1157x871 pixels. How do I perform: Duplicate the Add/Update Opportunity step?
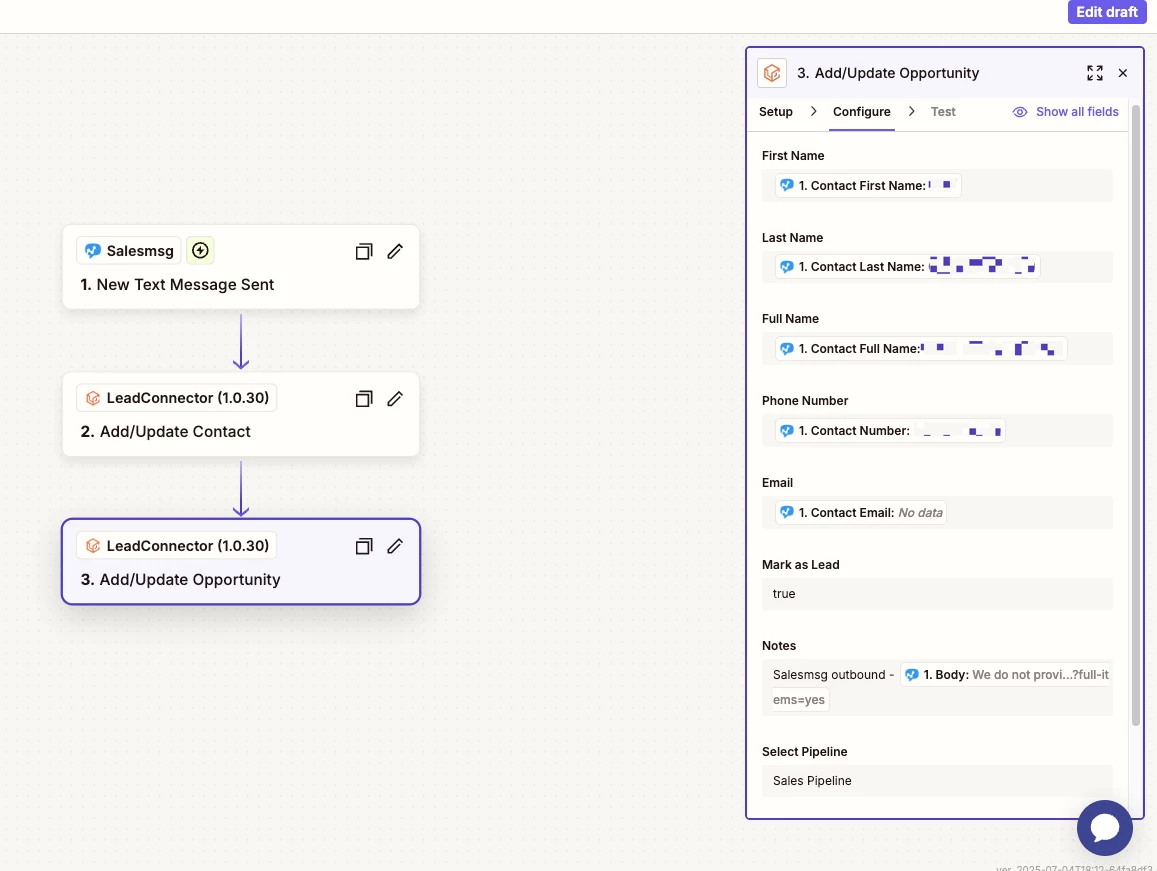click(364, 546)
